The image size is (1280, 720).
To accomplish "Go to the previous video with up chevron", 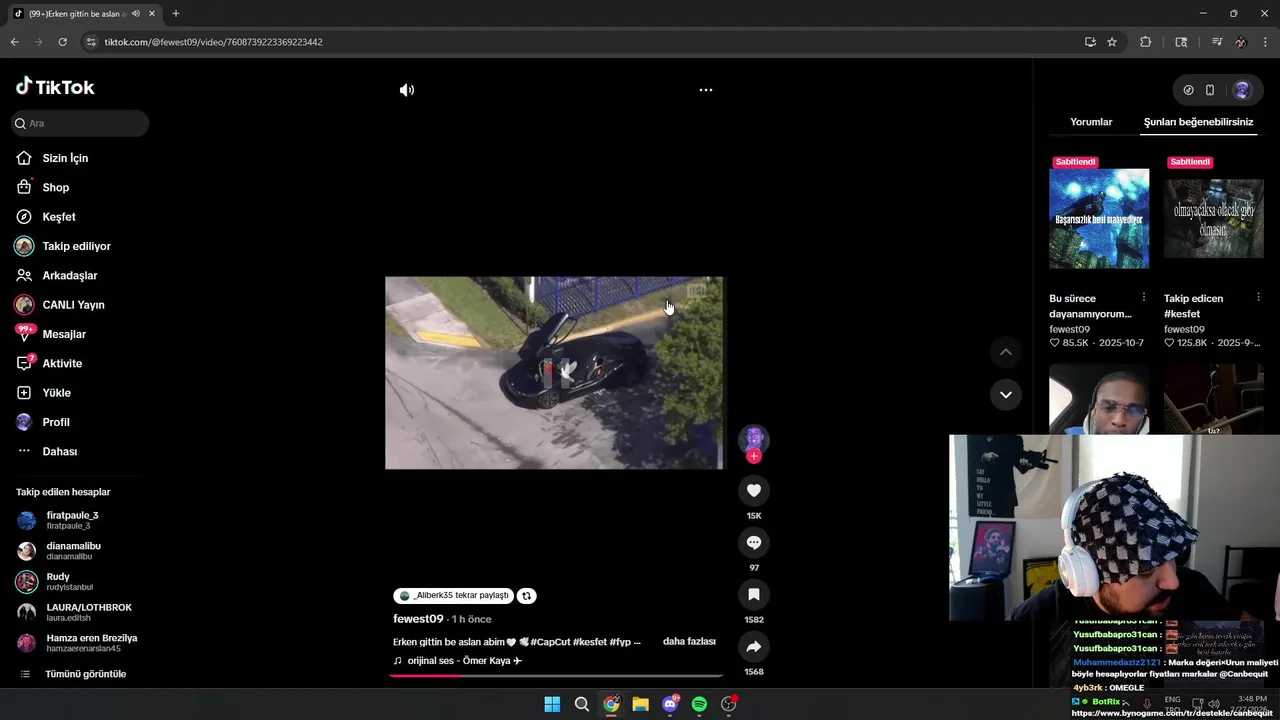I will click(x=1006, y=352).
